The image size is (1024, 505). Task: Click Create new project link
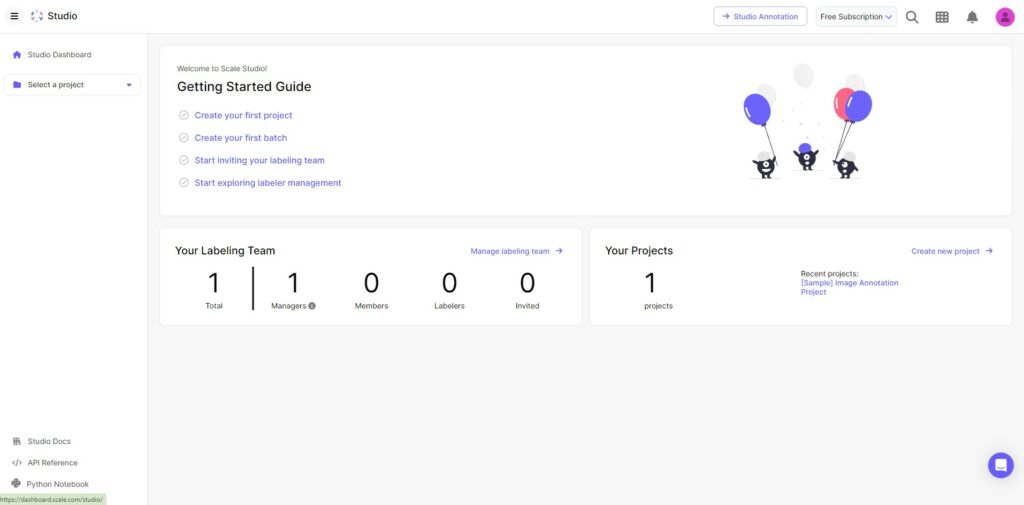pyautogui.click(x=946, y=251)
